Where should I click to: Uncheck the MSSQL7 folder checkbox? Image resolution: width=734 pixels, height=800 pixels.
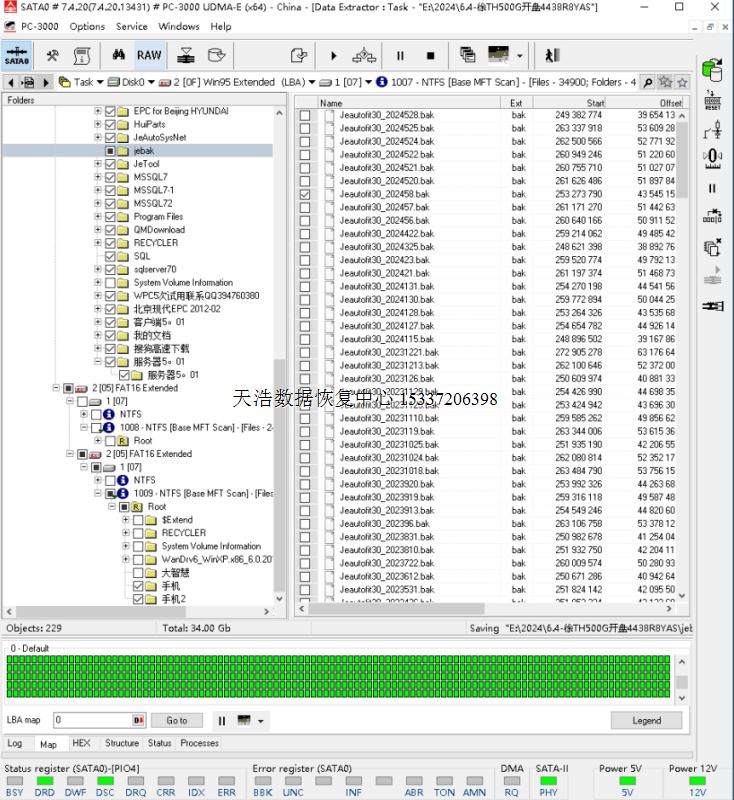pyautogui.click(x=111, y=177)
